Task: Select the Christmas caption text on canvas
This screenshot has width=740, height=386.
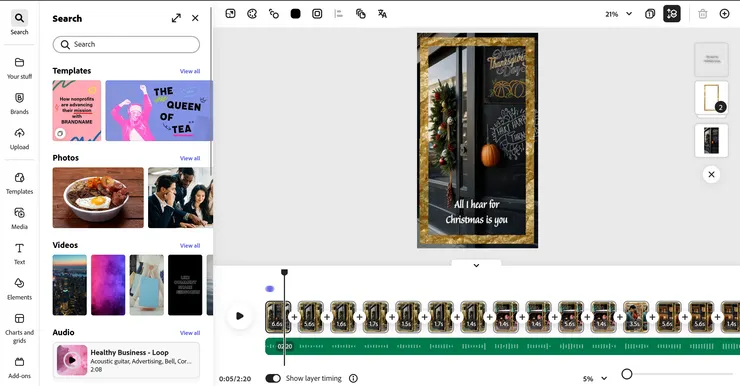Action: (x=477, y=212)
